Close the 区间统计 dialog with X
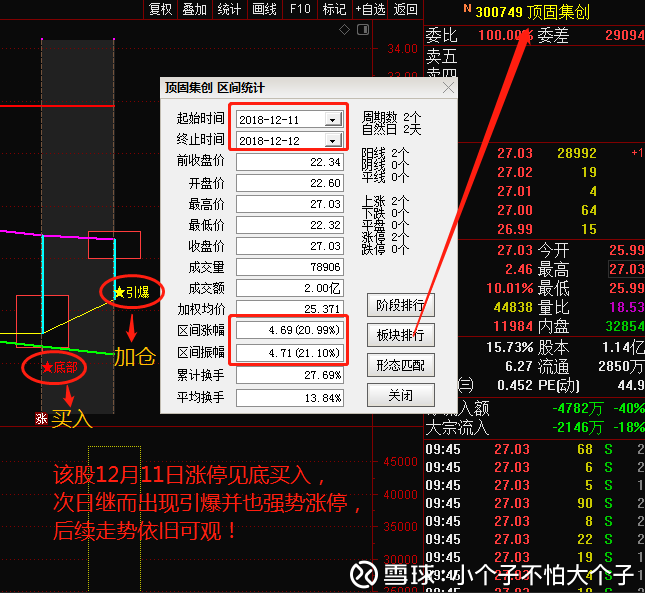The height and width of the screenshot is (593, 645). point(448,88)
